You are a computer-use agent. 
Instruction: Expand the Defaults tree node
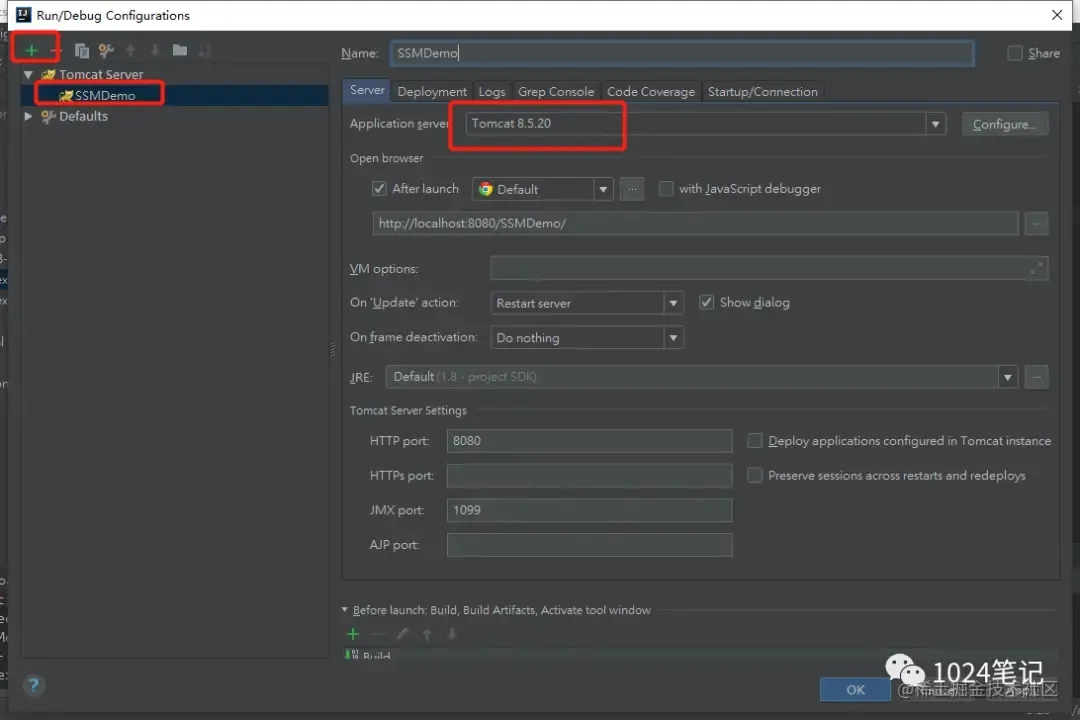(28, 116)
